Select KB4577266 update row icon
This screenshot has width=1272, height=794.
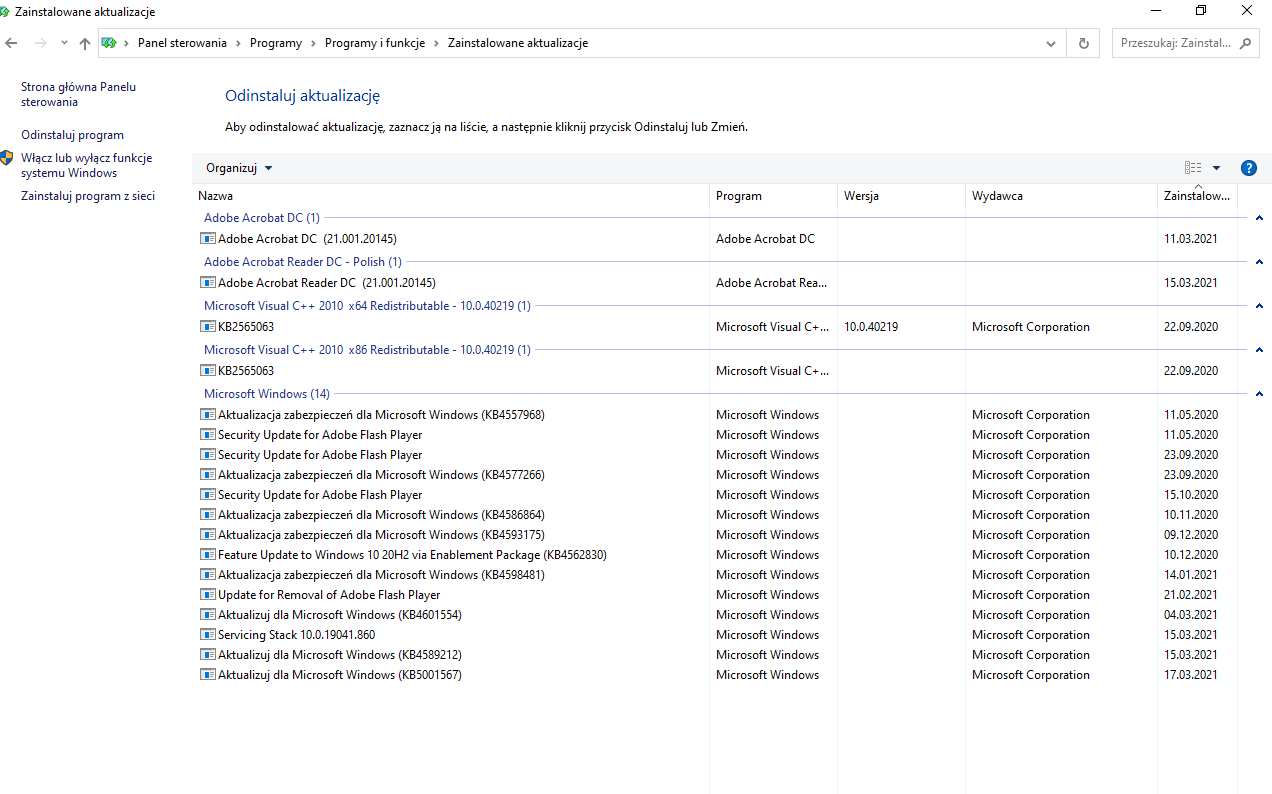pyautogui.click(x=208, y=475)
